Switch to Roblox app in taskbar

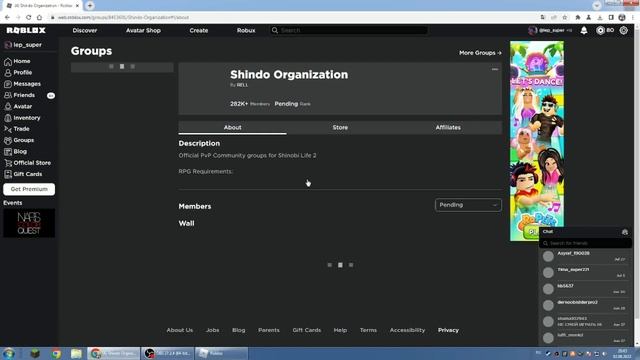[x=221, y=353]
